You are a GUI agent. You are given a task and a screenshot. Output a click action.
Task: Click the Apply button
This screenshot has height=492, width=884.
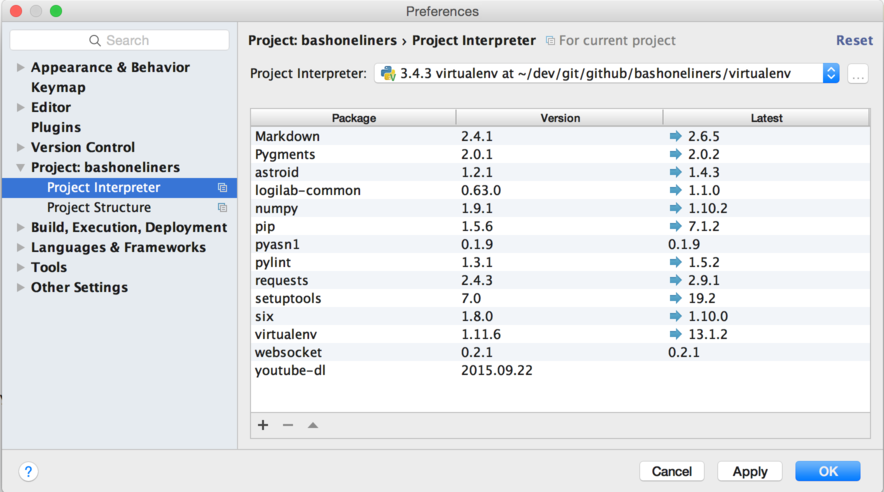tap(750, 471)
